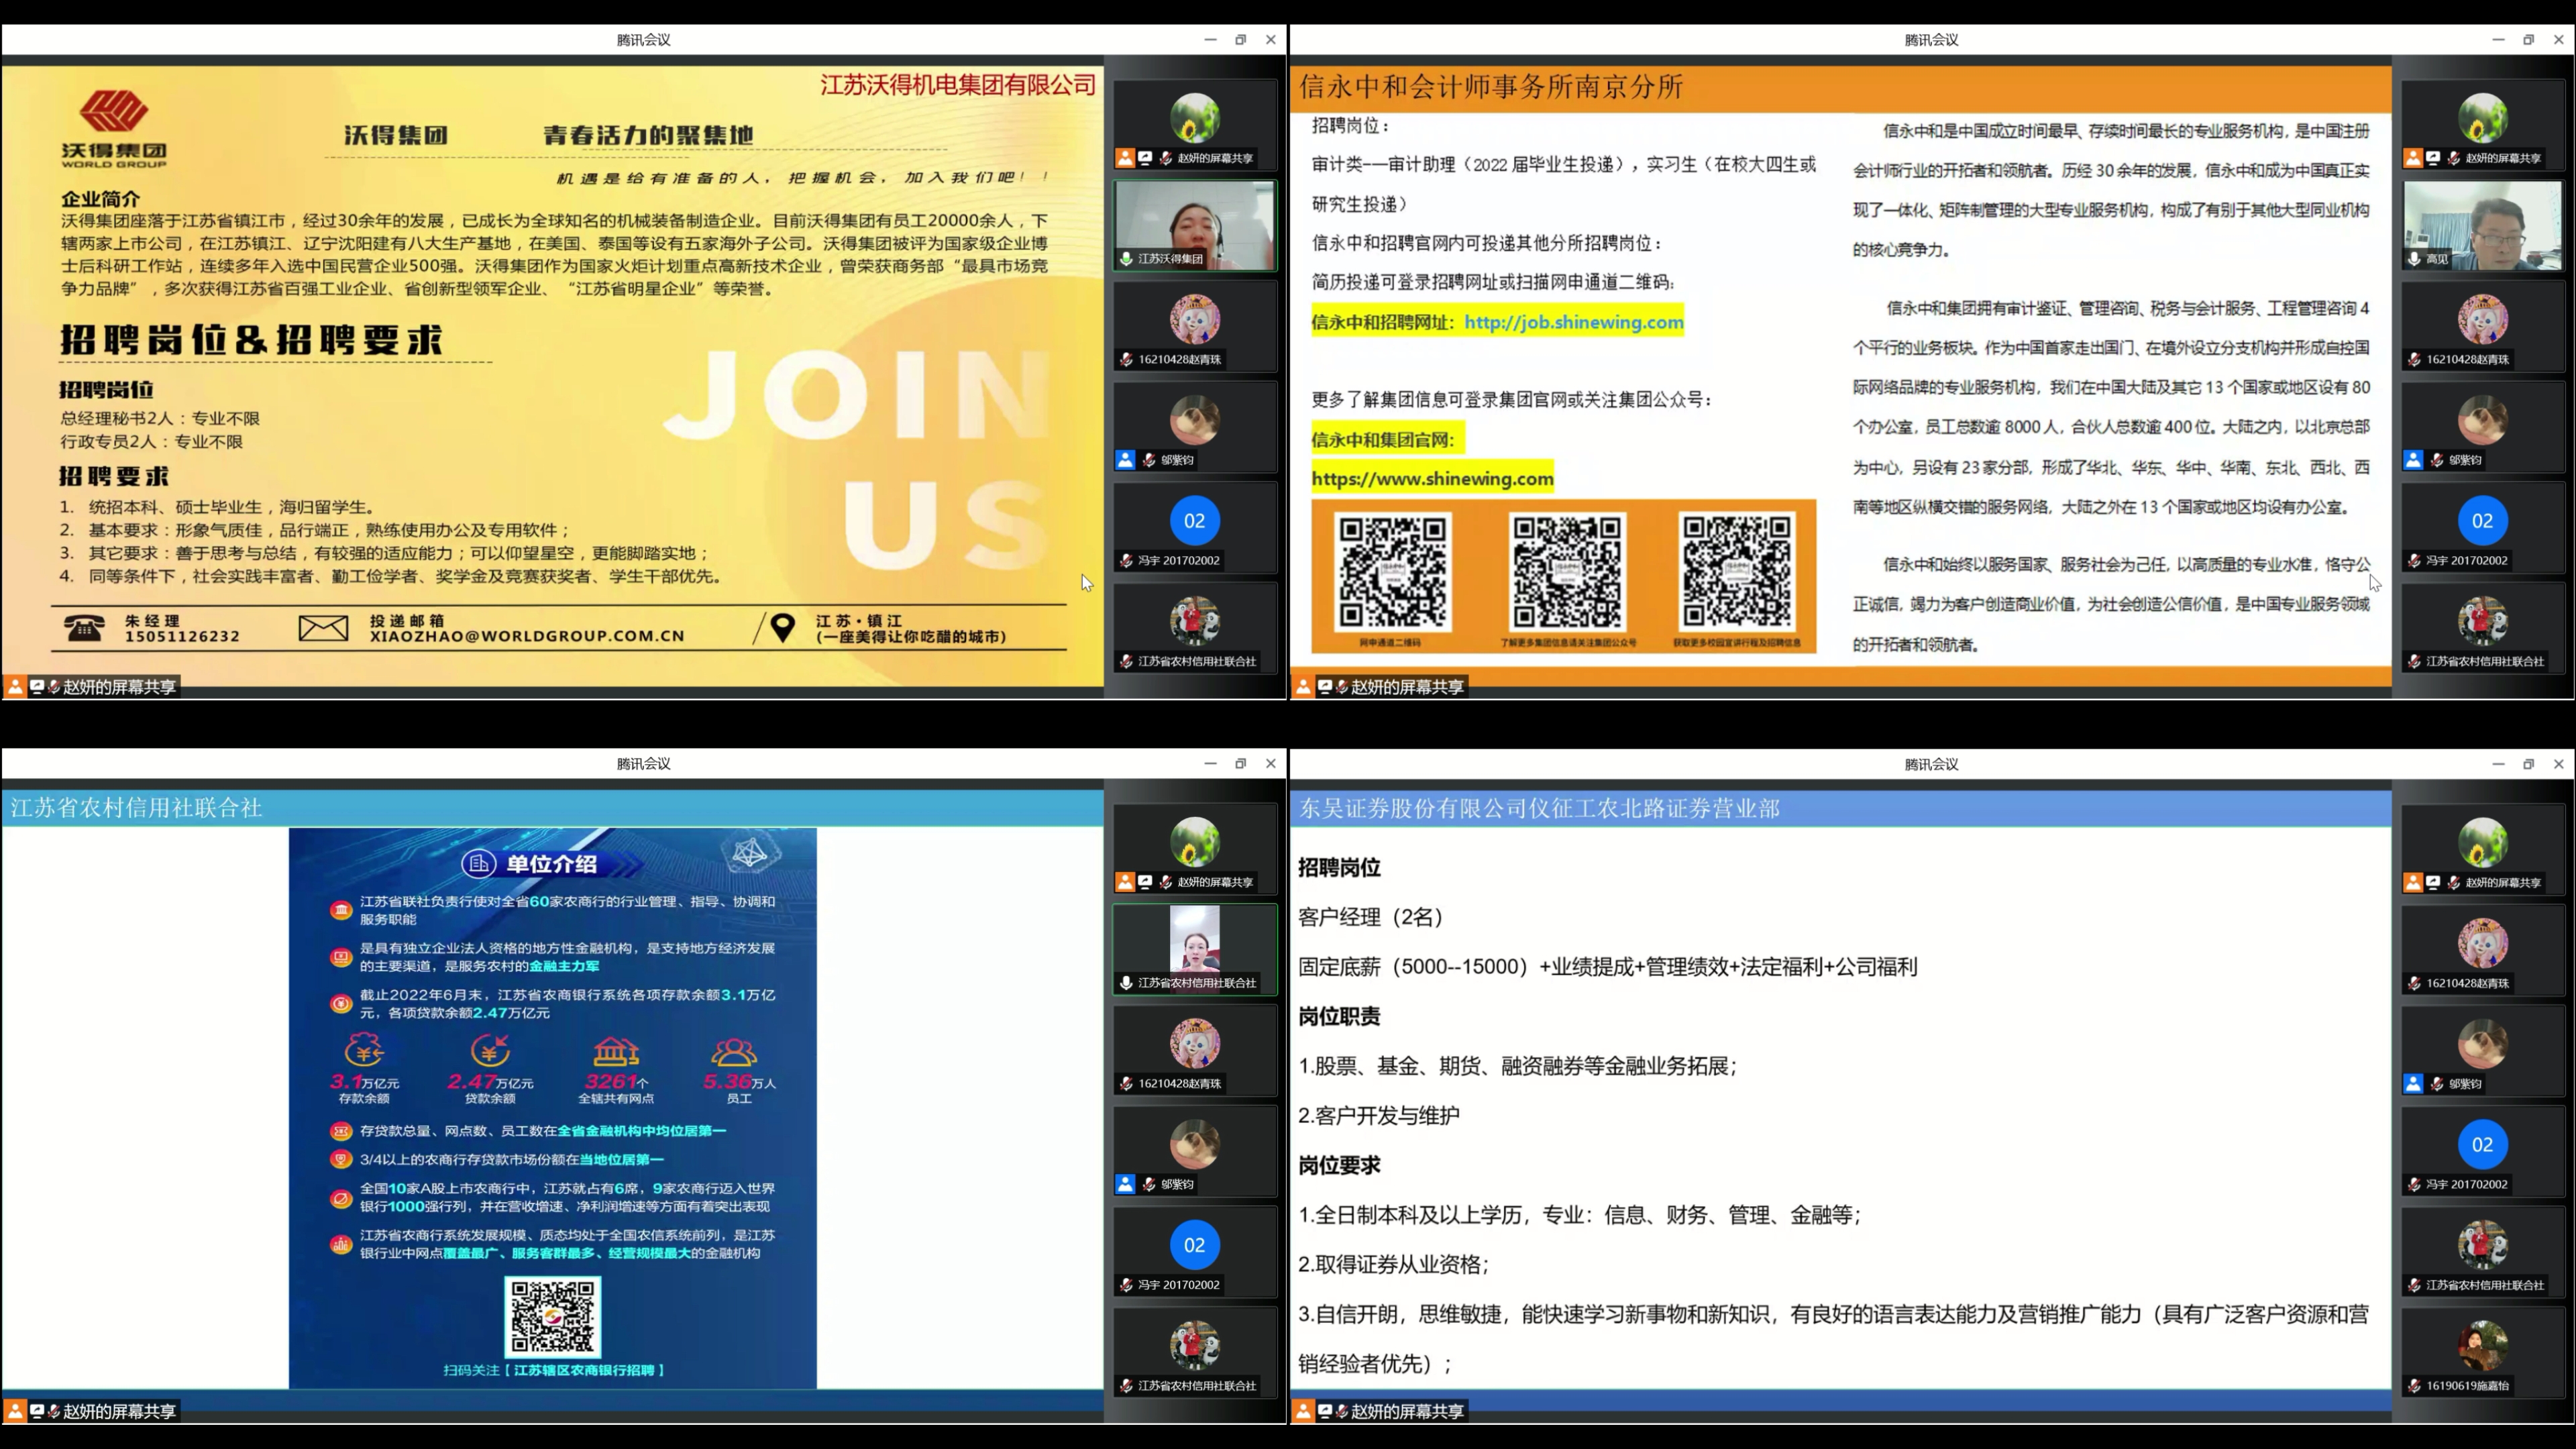
Task: Click telephone icon beside 朱经理 contact
Action: [84, 628]
